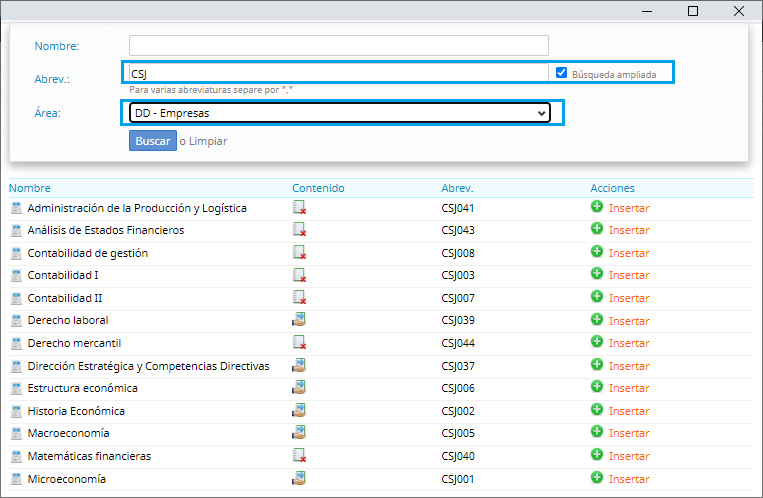This screenshot has height=498, width=763.
Task: Insert the Microeconomía subject
Action: 629,479
